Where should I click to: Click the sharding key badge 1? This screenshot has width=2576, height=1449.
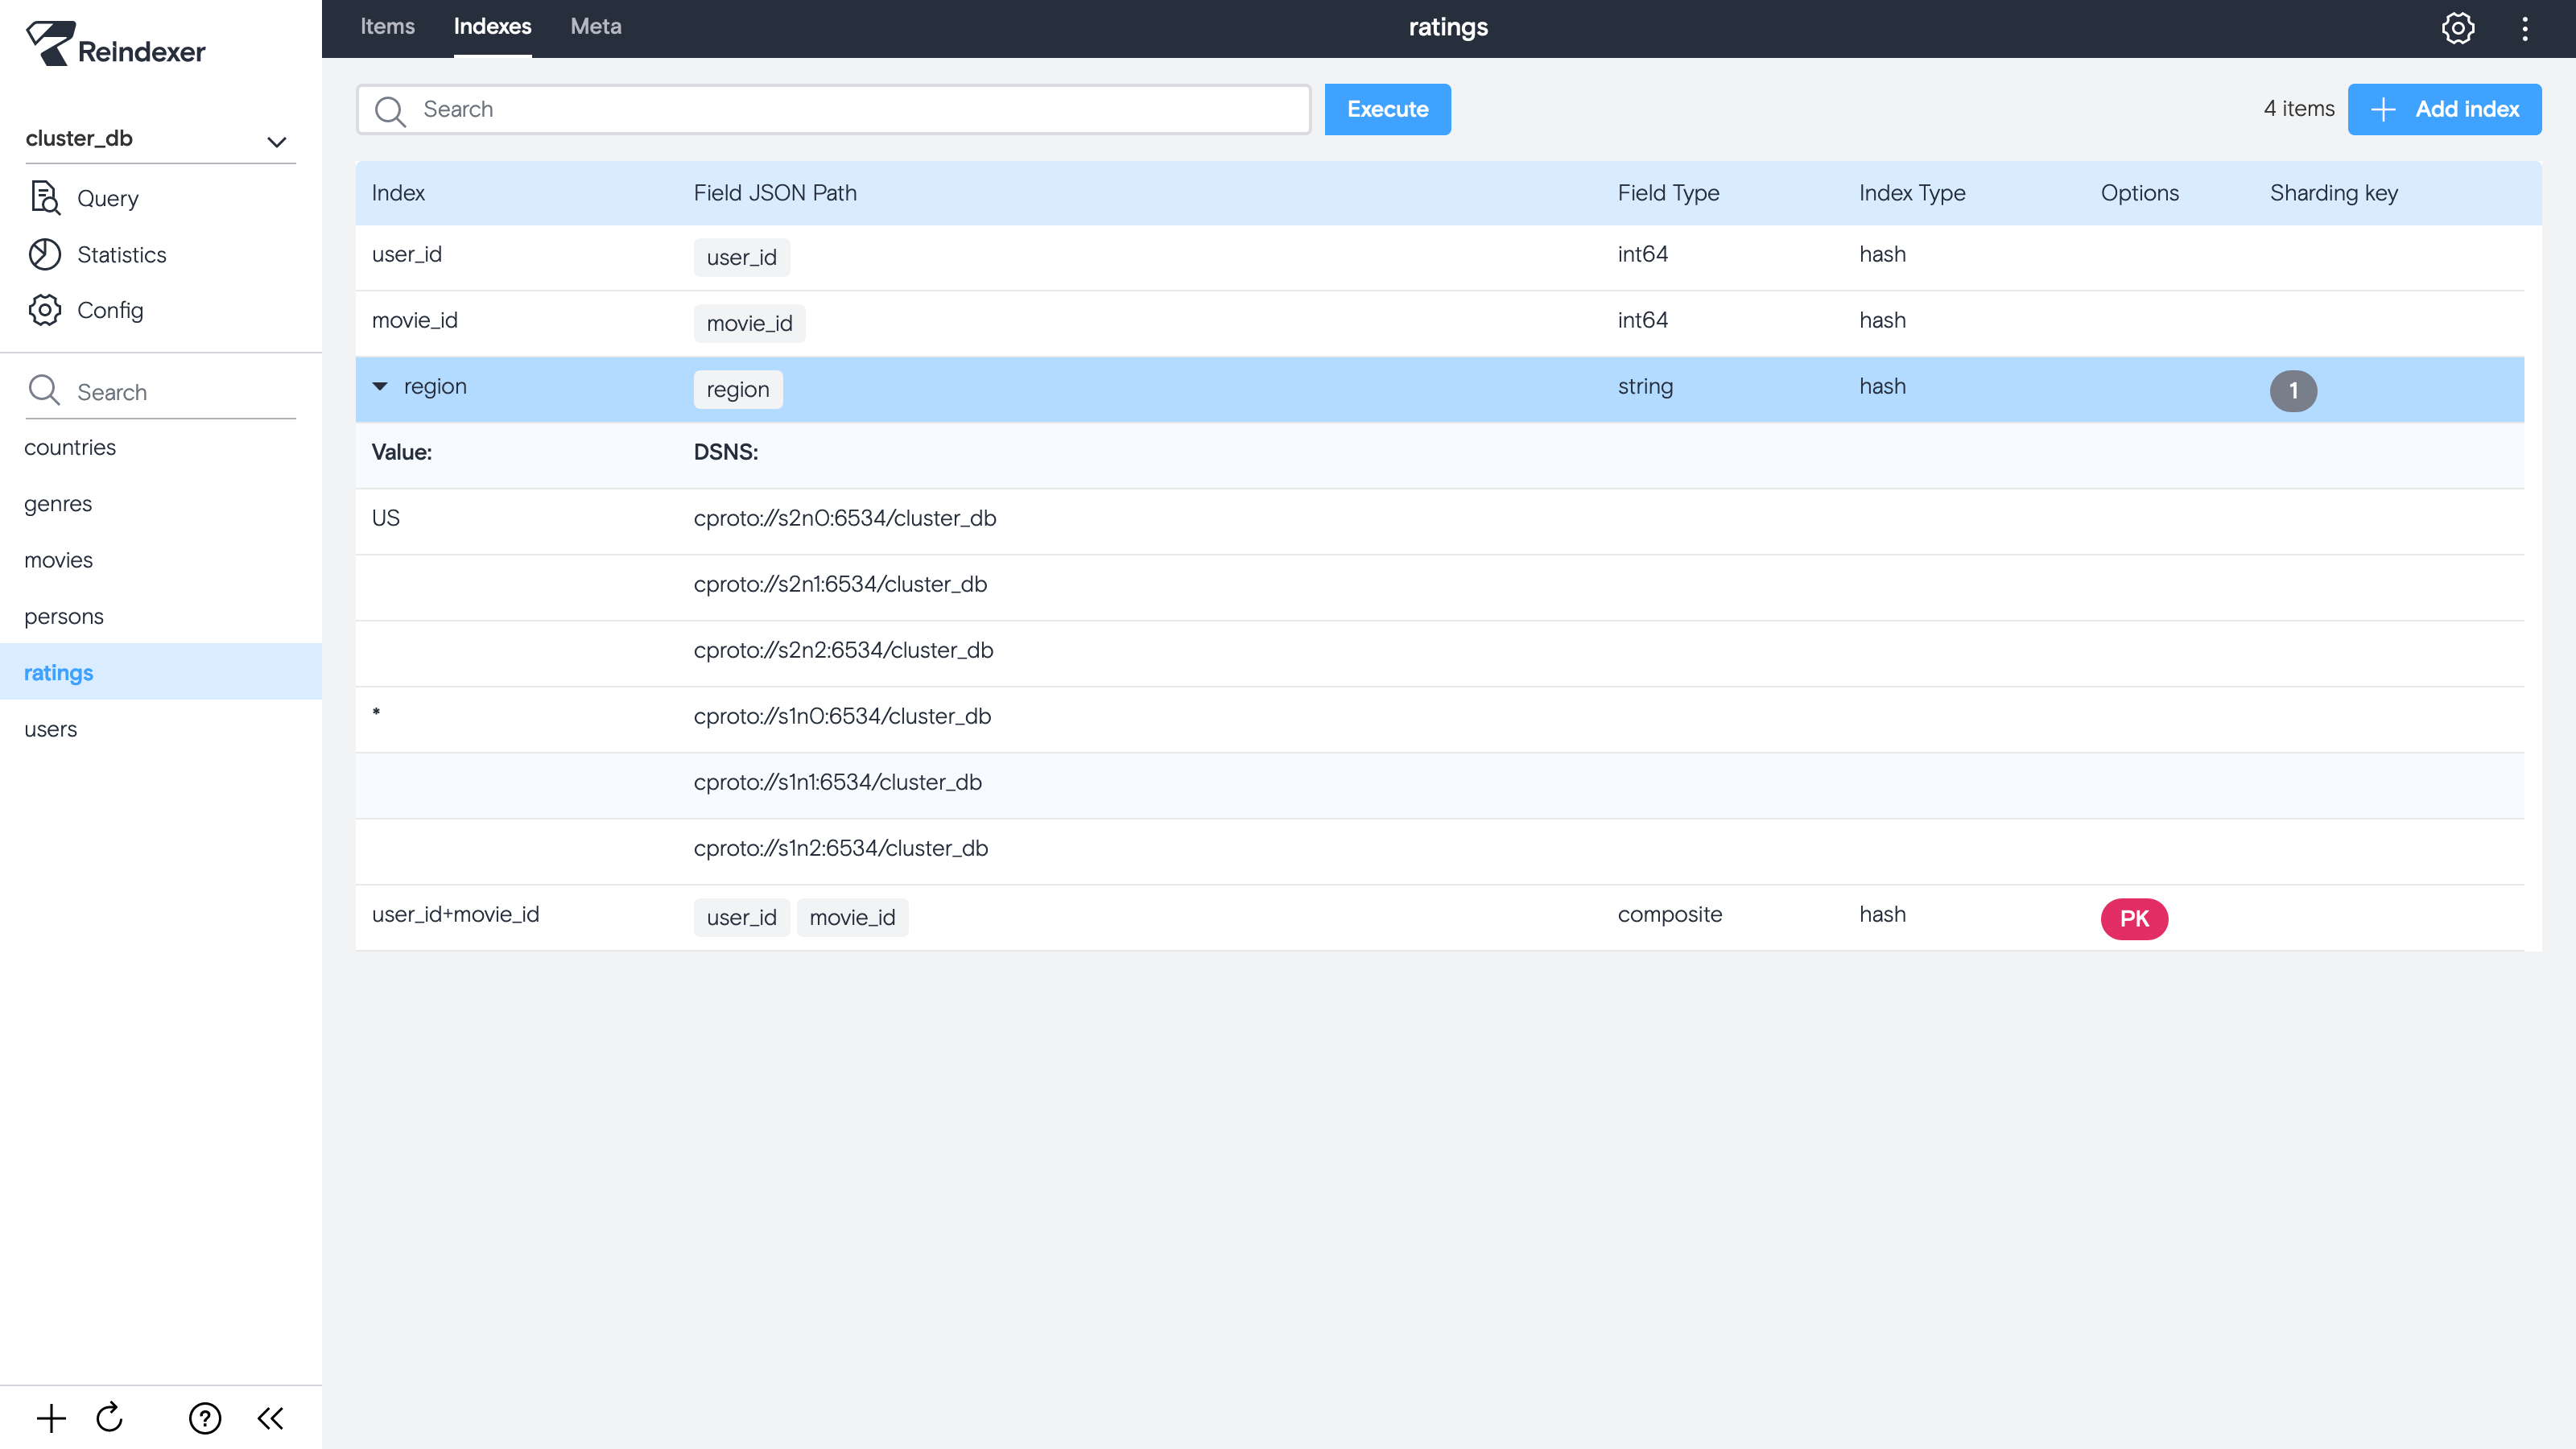[2293, 390]
